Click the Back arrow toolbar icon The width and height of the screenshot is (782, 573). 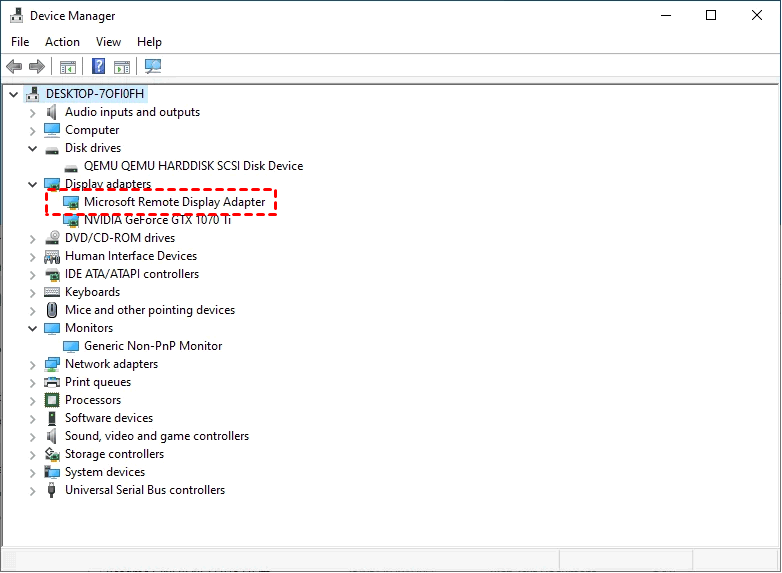coord(14,66)
